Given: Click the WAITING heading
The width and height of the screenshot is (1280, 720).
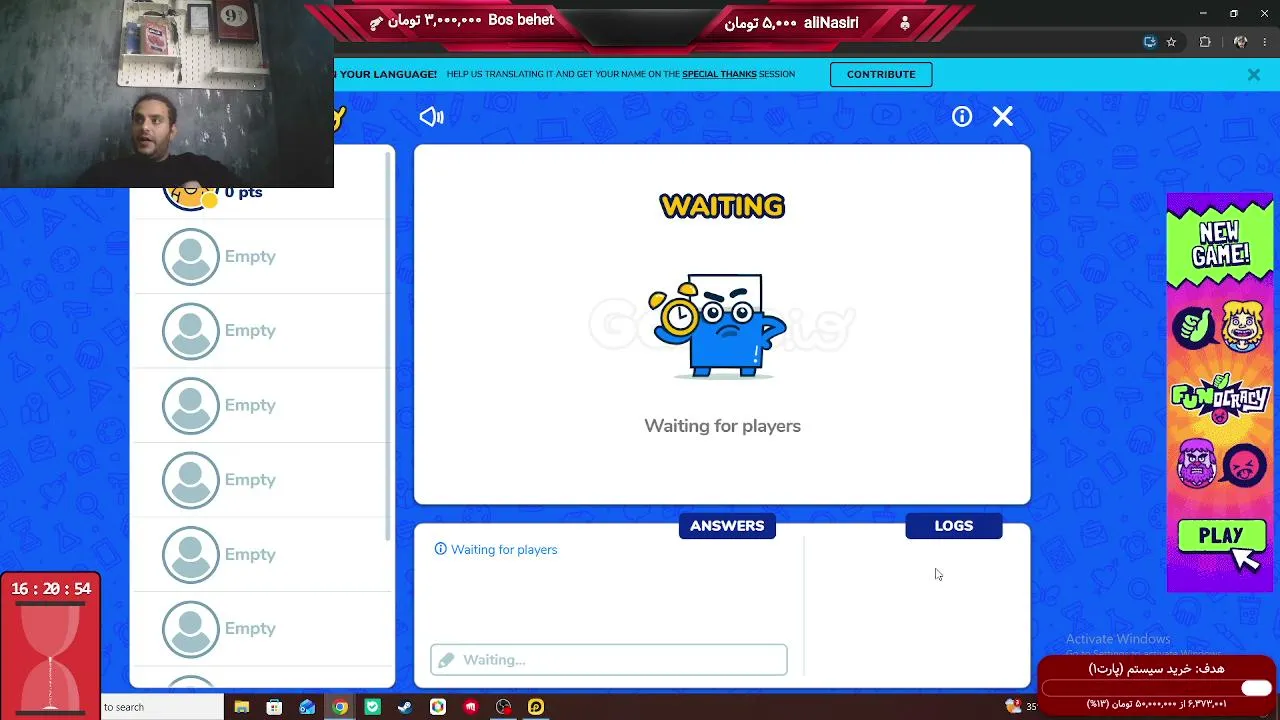Looking at the screenshot, I should click(x=722, y=207).
